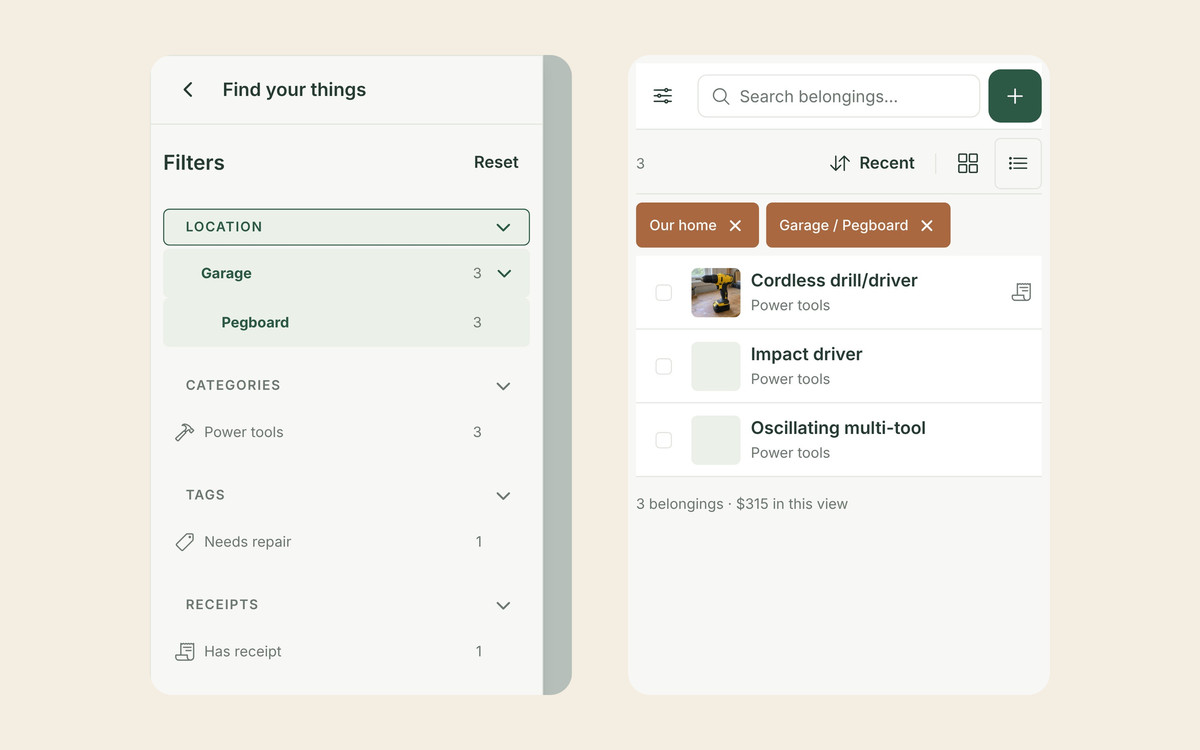Filter by Needs repair tag
The width and height of the screenshot is (1200, 750).
[x=346, y=542]
